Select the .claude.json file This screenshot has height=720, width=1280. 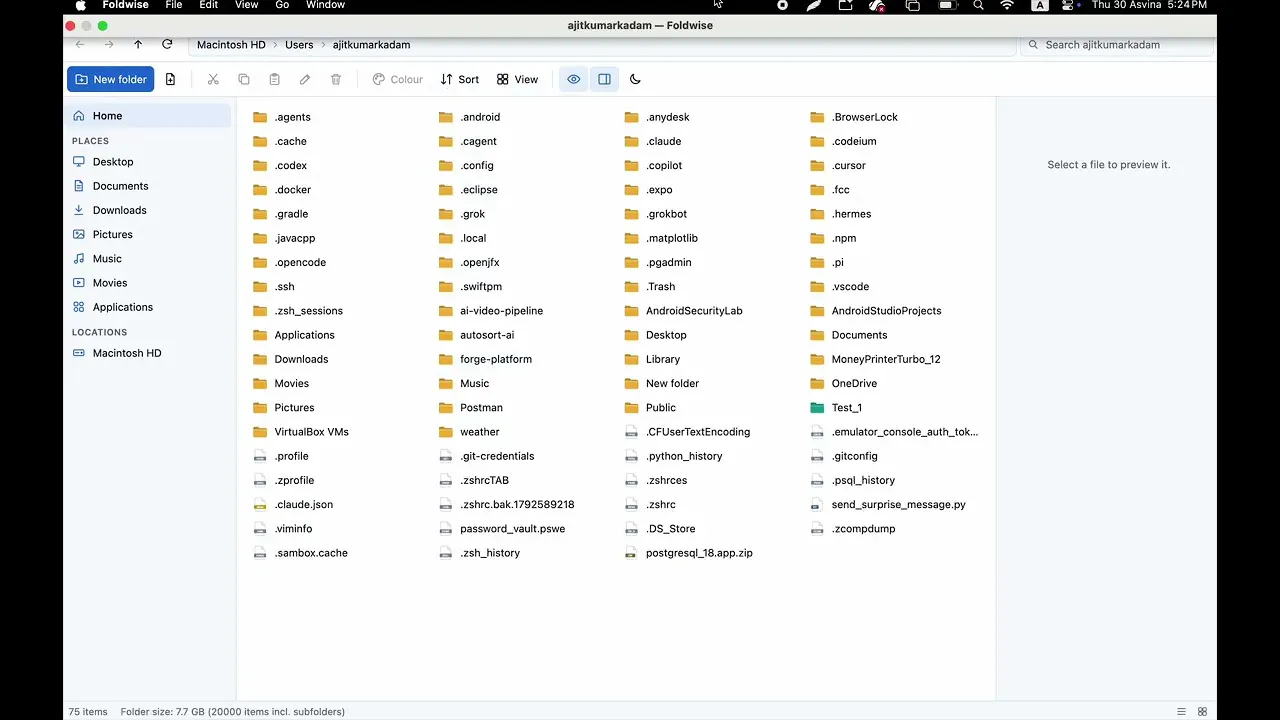pyautogui.click(x=293, y=504)
